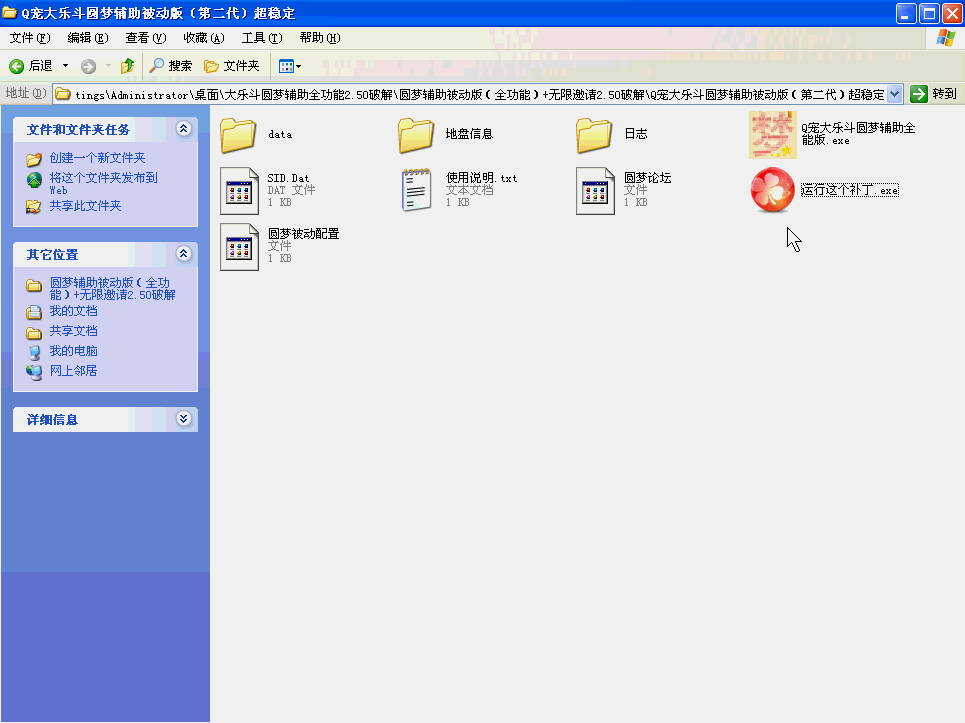This screenshot has height=723, width=965.
Task: Open the 日志 folder icon
Action: 594,135
